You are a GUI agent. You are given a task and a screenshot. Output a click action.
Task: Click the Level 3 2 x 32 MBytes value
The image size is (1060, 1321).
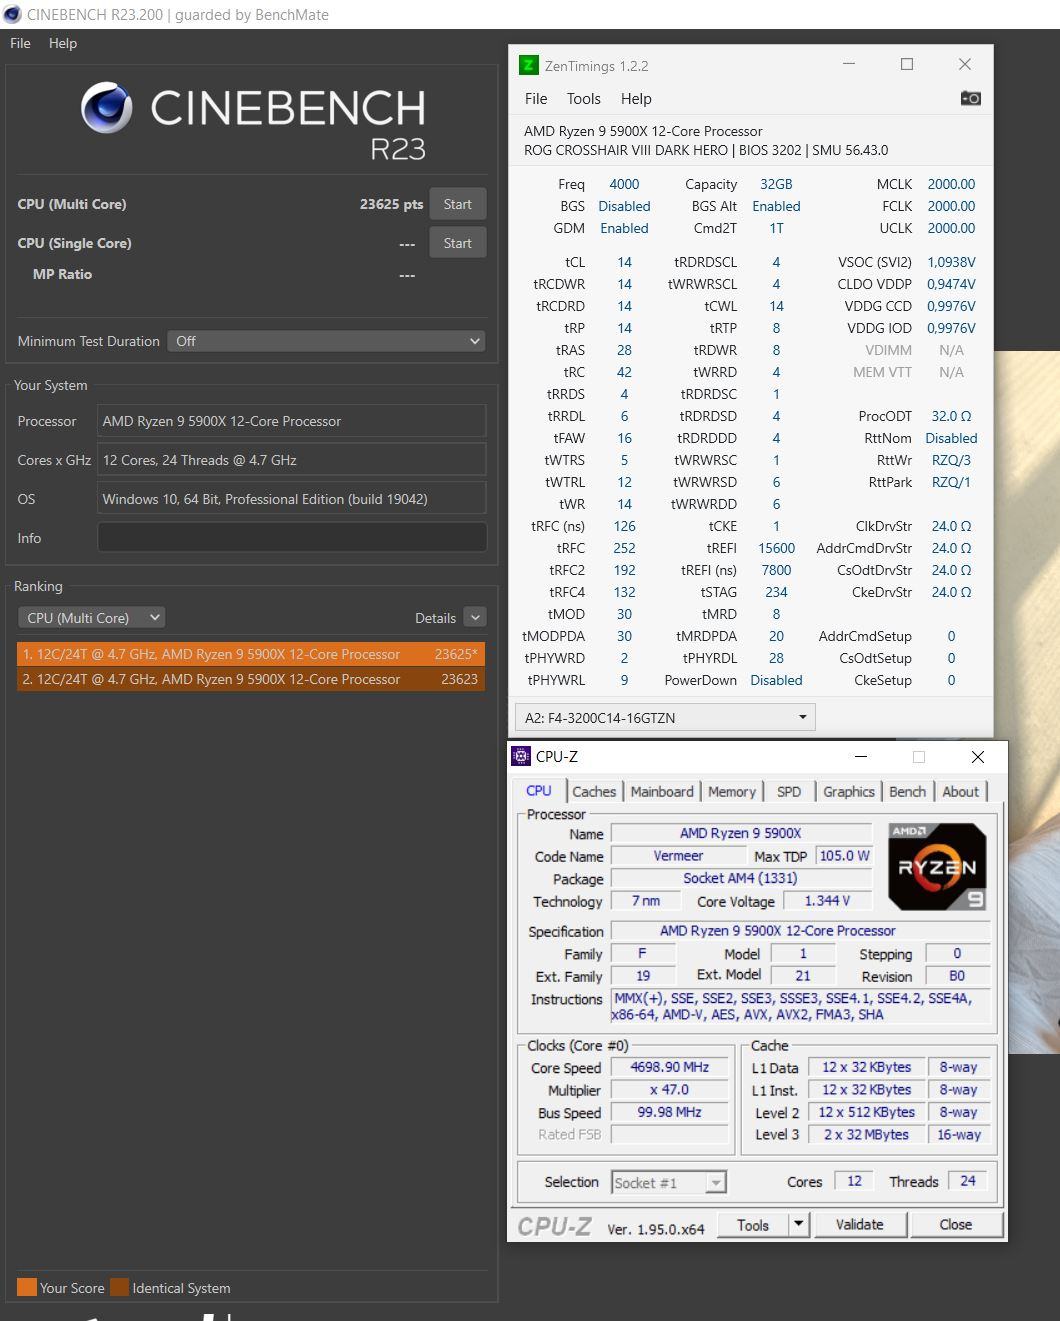(867, 1135)
